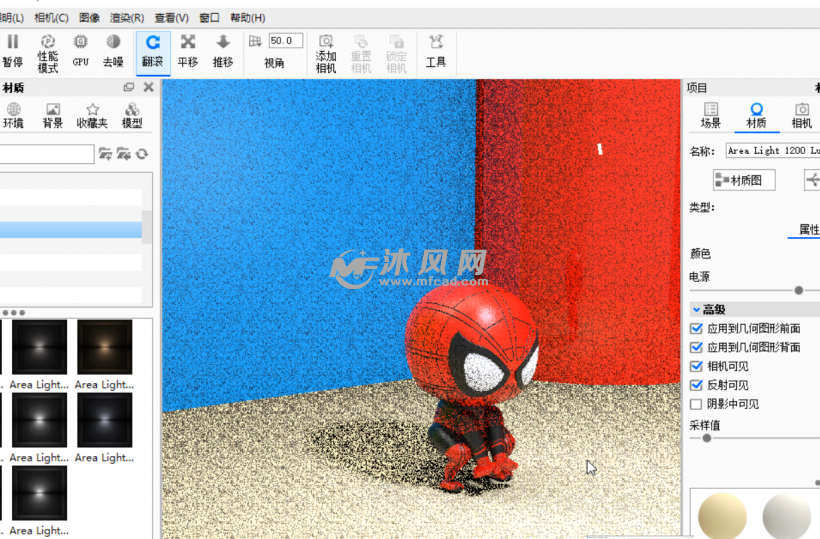820x539 pixels.
Task: Open the Material Graph (材质图) button
Action: coord(744,180)
